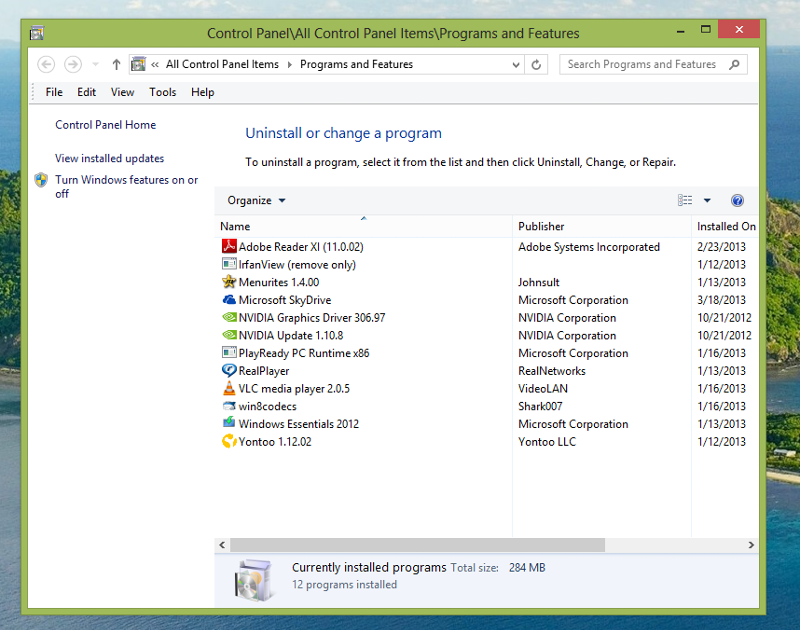Click the scrollbar right arrow

[x=751, y=545]
